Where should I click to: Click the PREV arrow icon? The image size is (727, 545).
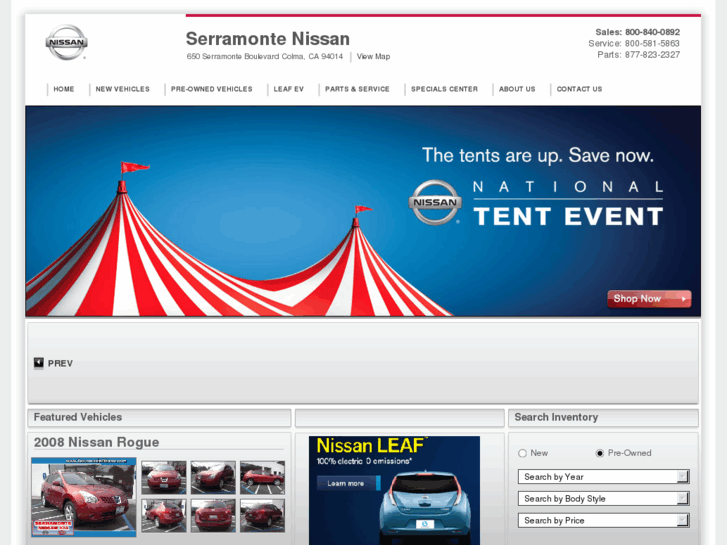click(38, 363)
